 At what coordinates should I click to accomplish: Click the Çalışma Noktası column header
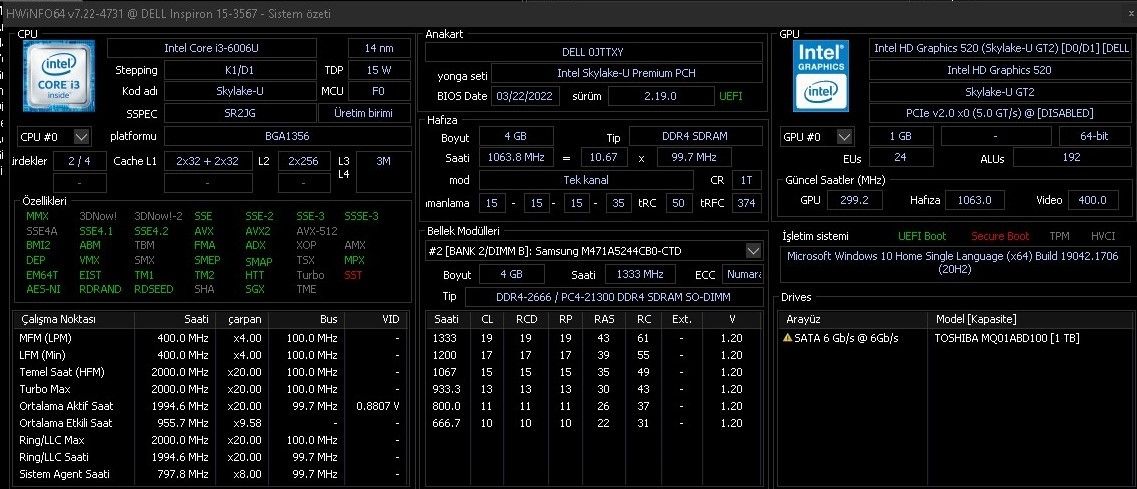click(74, 319)
